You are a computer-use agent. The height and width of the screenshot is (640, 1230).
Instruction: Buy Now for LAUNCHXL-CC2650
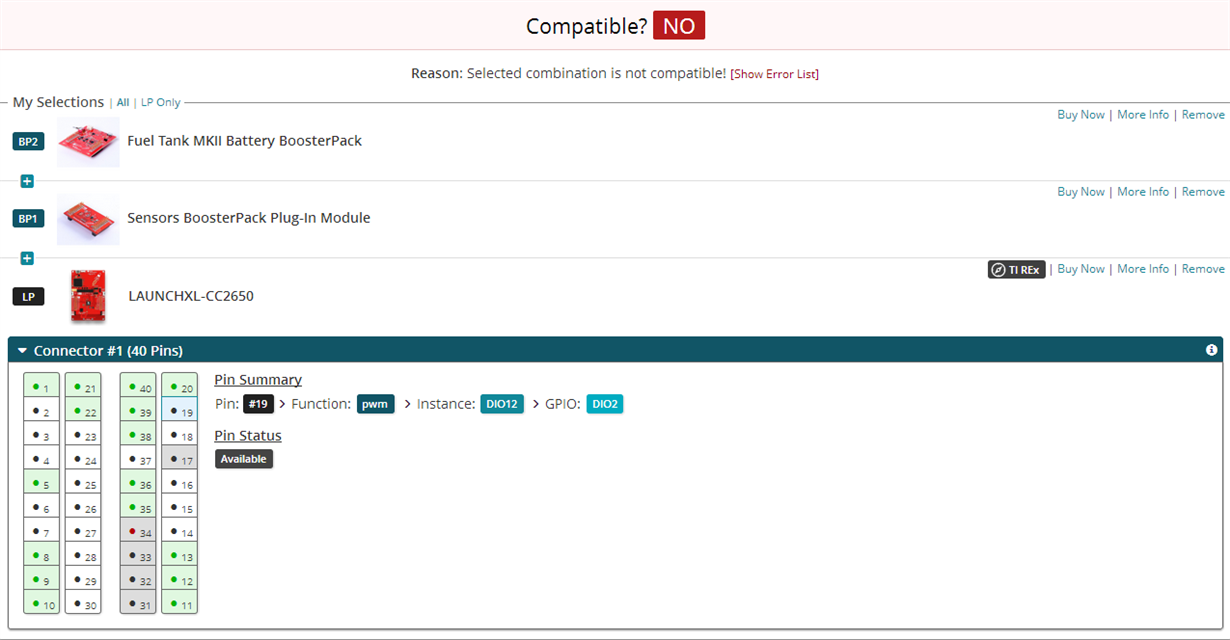pos(1081,269)
